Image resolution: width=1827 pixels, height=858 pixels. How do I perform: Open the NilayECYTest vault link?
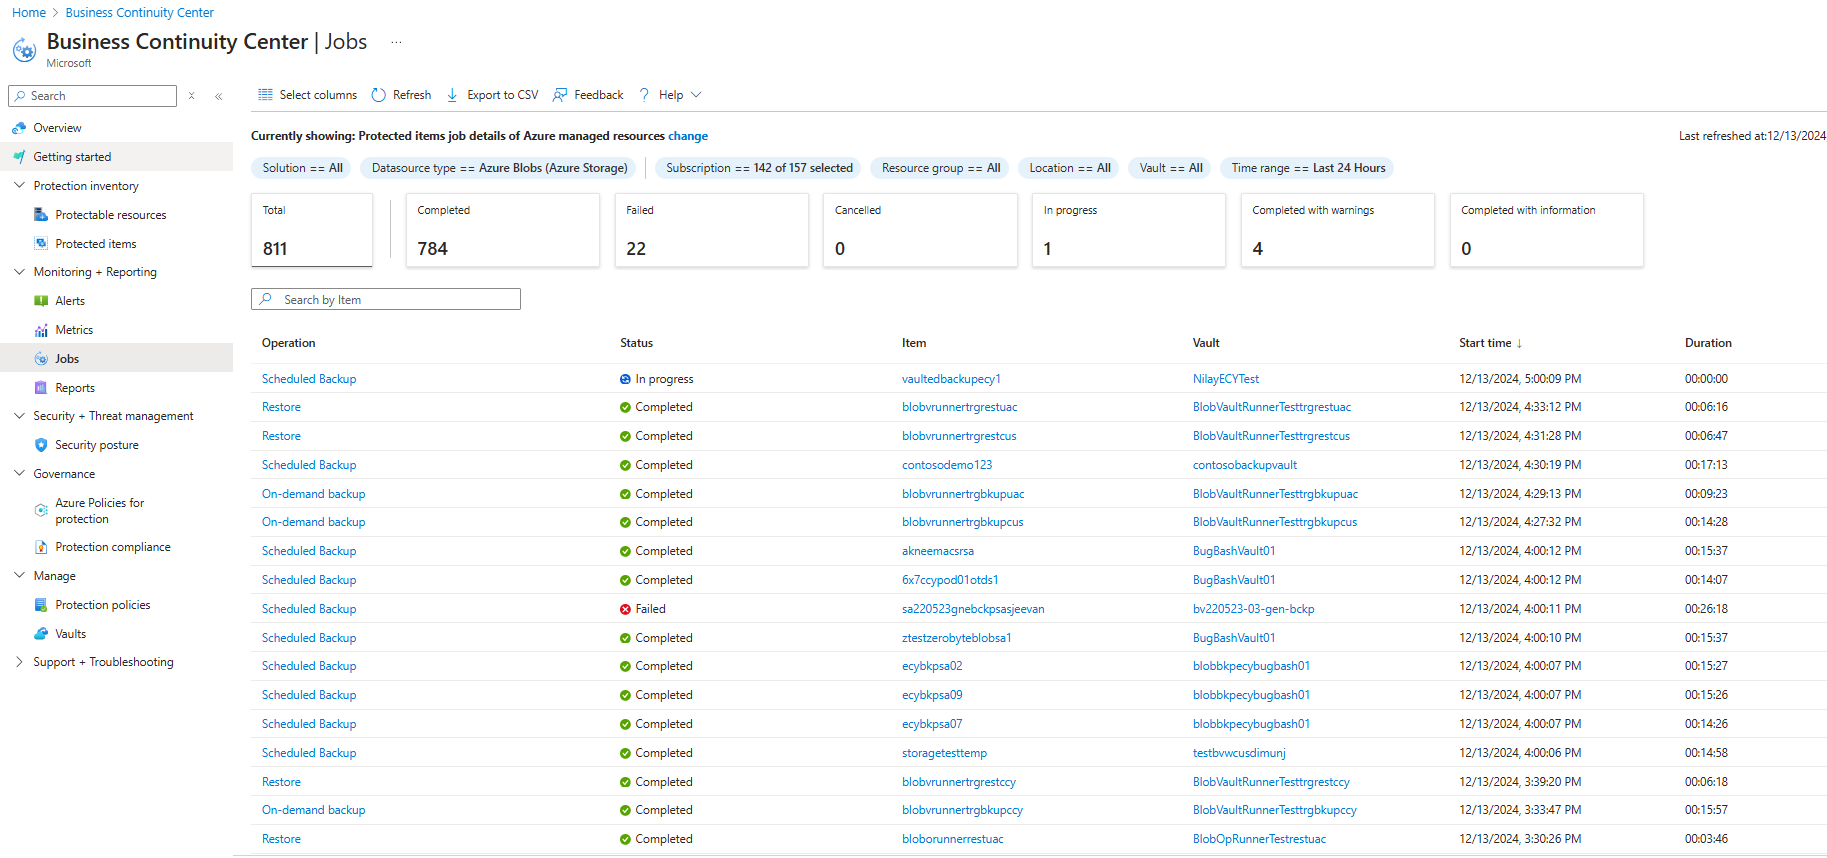[1226, 379]
